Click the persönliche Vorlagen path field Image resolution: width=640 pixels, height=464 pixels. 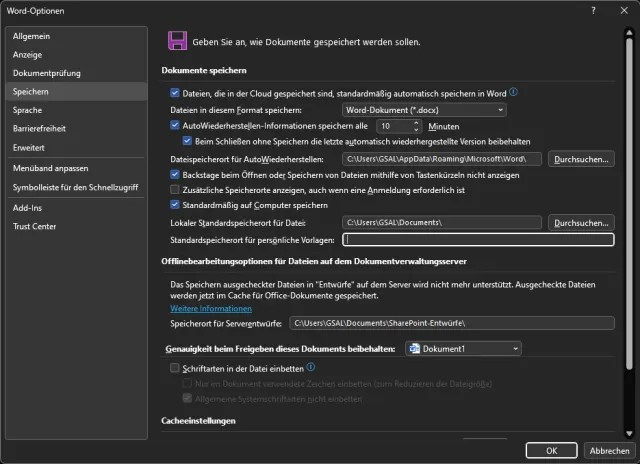(478, 239)
